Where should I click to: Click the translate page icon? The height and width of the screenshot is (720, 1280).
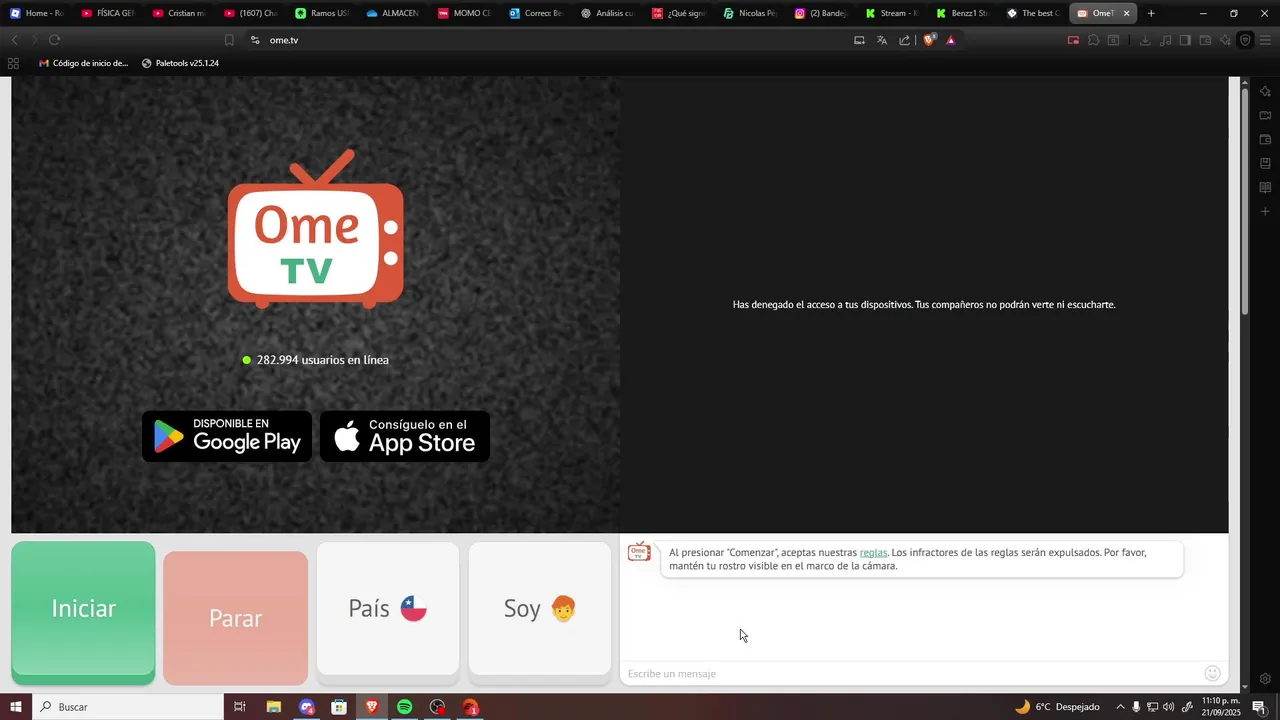pos(882,40)
